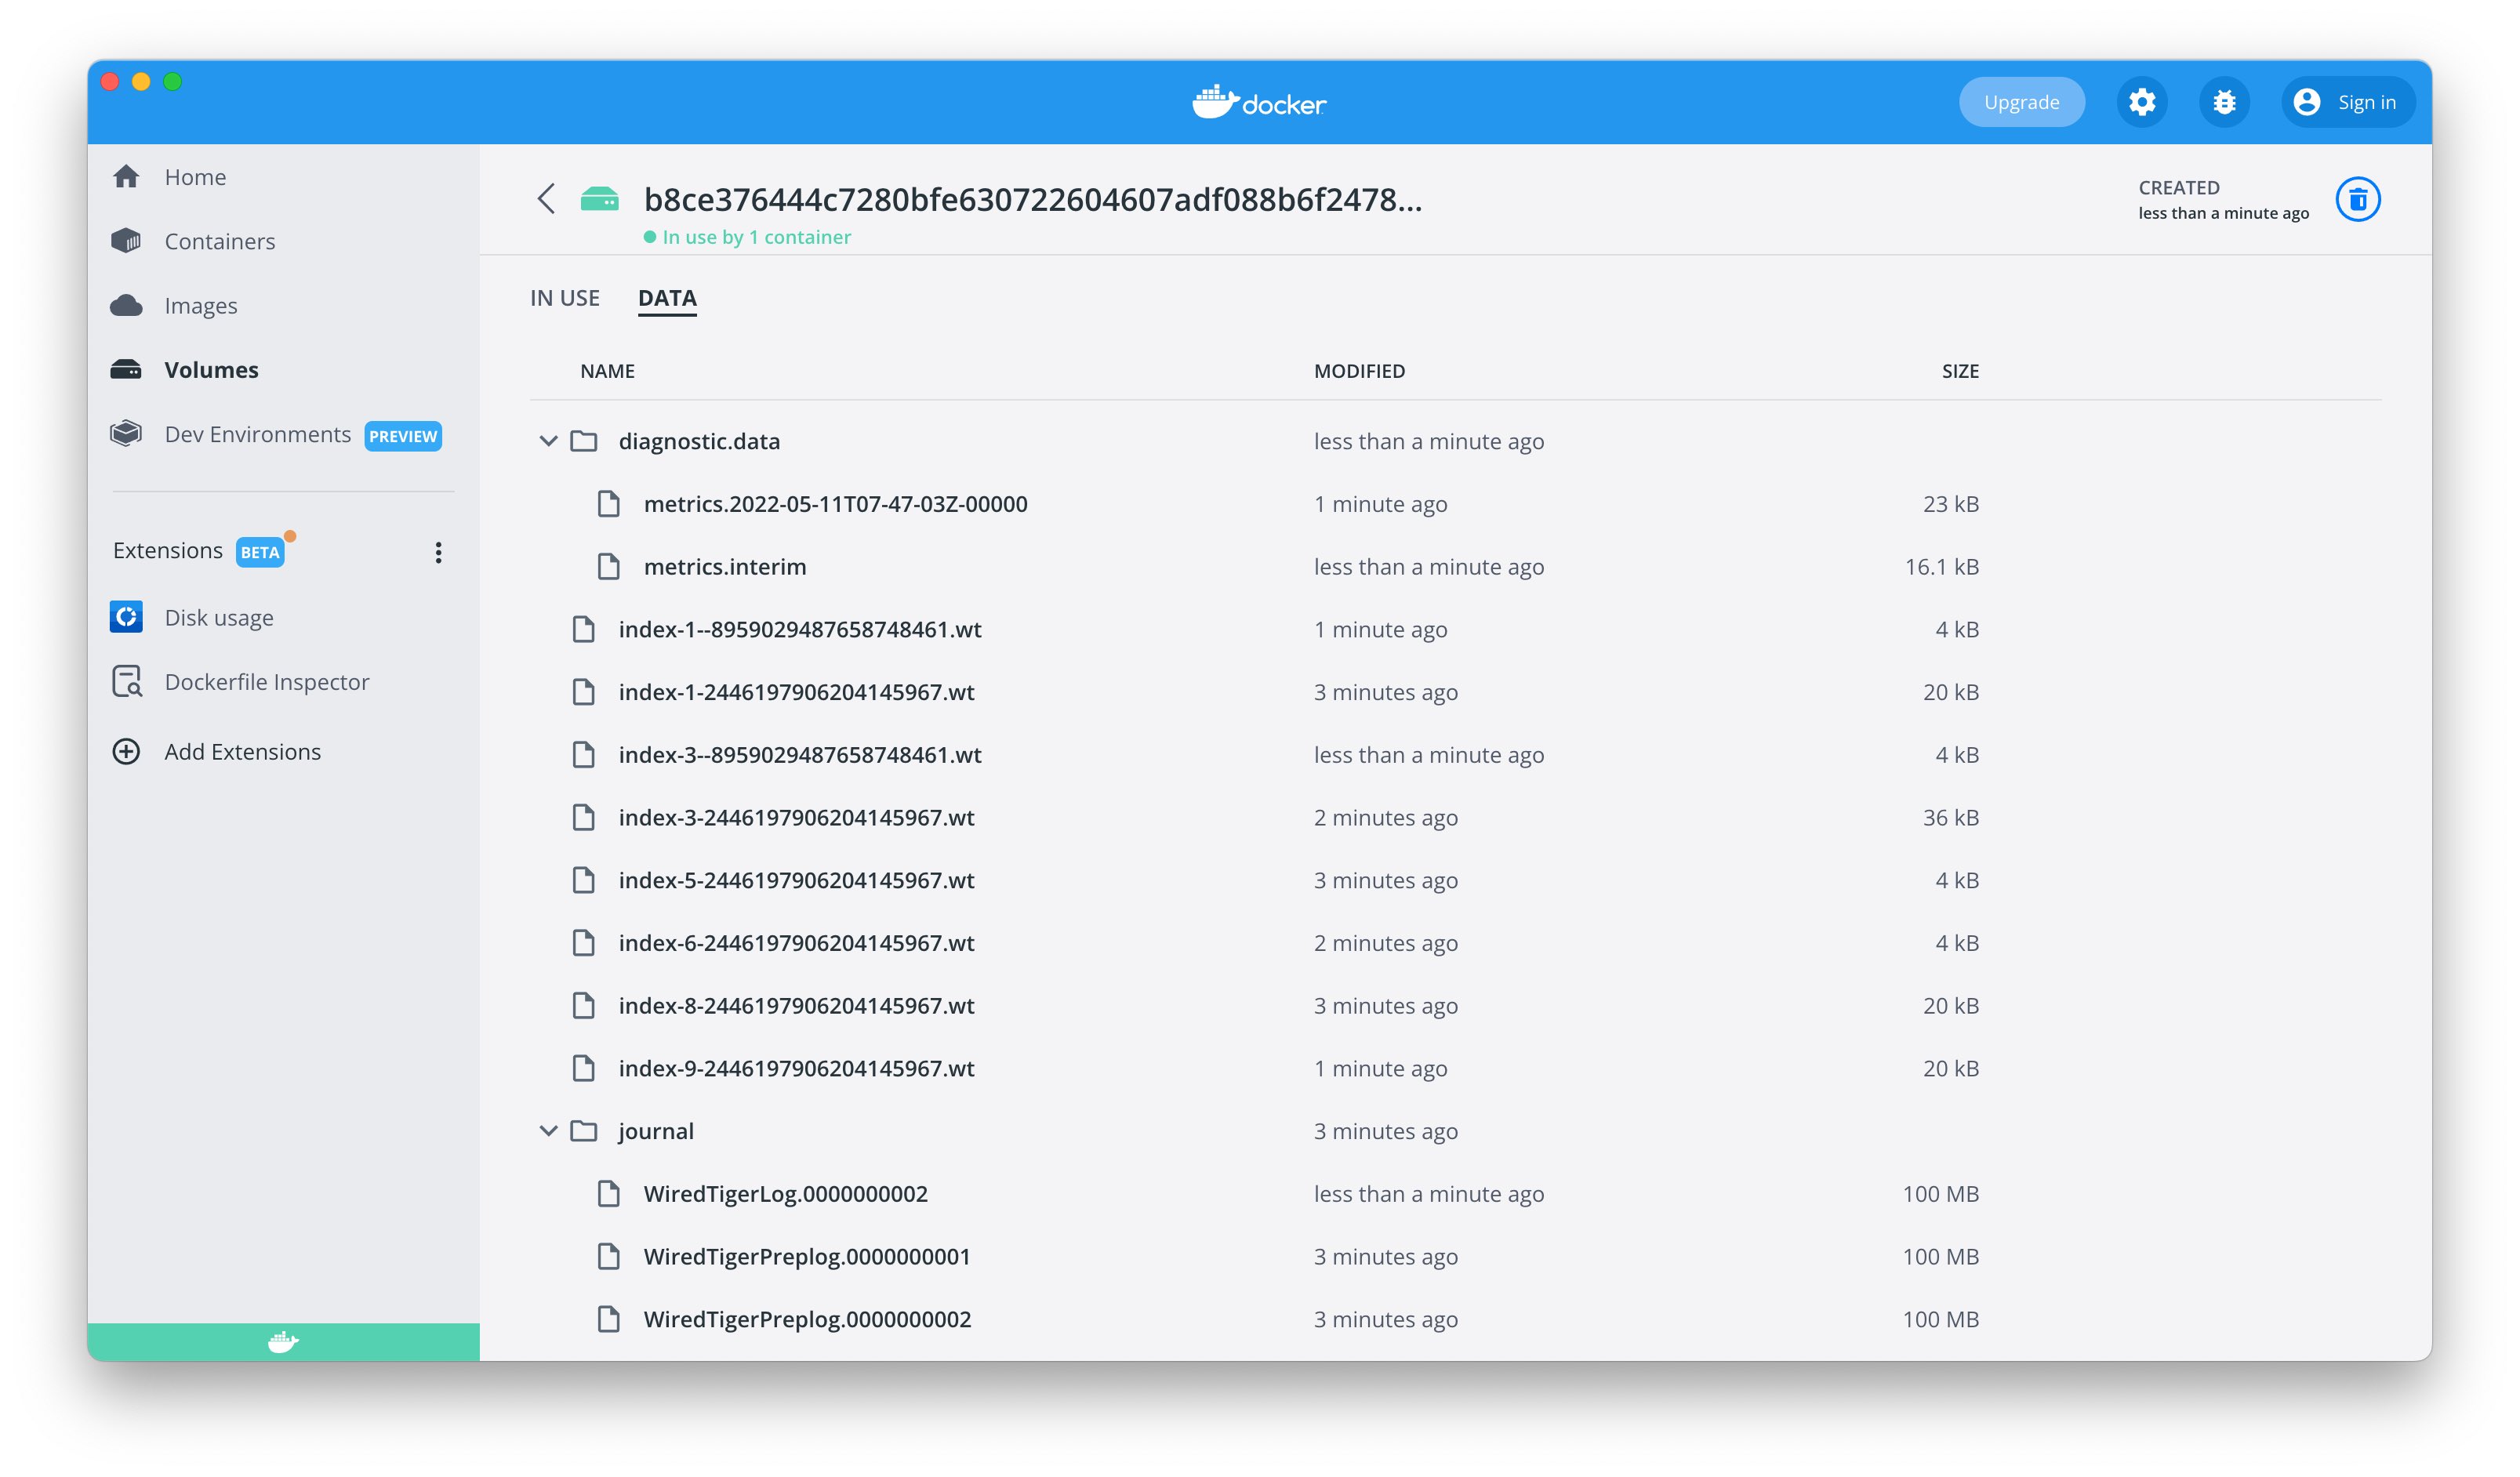Click the volume ID title b8ce376444c7…
2520x1477 pixels.
1033,199
